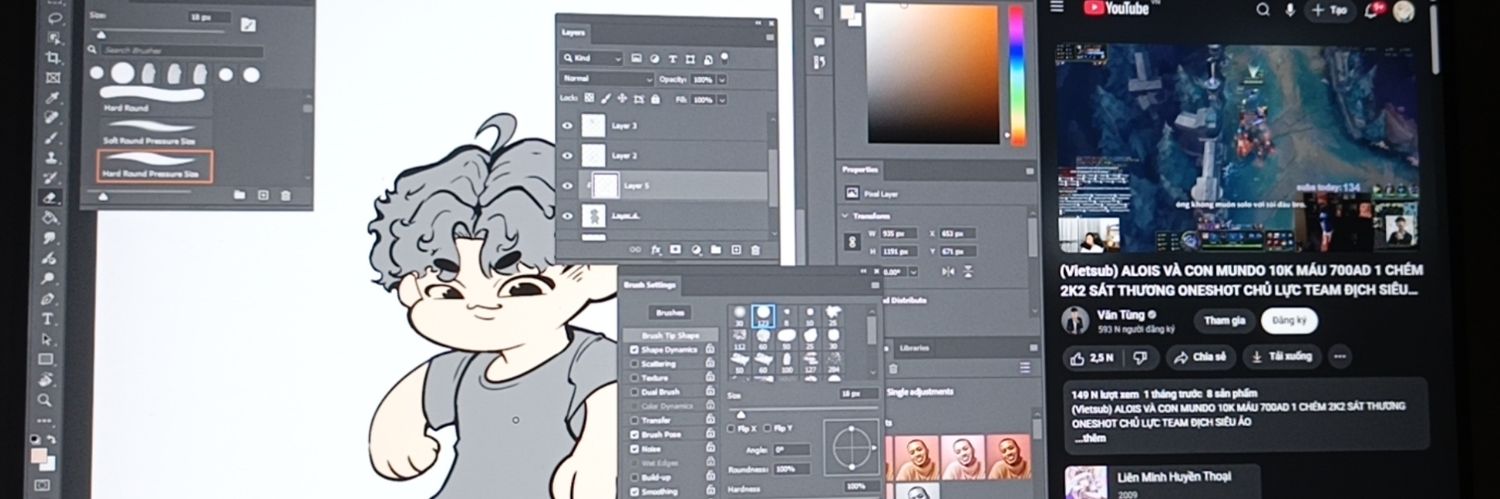Click the Tải xuống download button
The height and width of the screenshot is (499, 1500).
[1281, 356]
